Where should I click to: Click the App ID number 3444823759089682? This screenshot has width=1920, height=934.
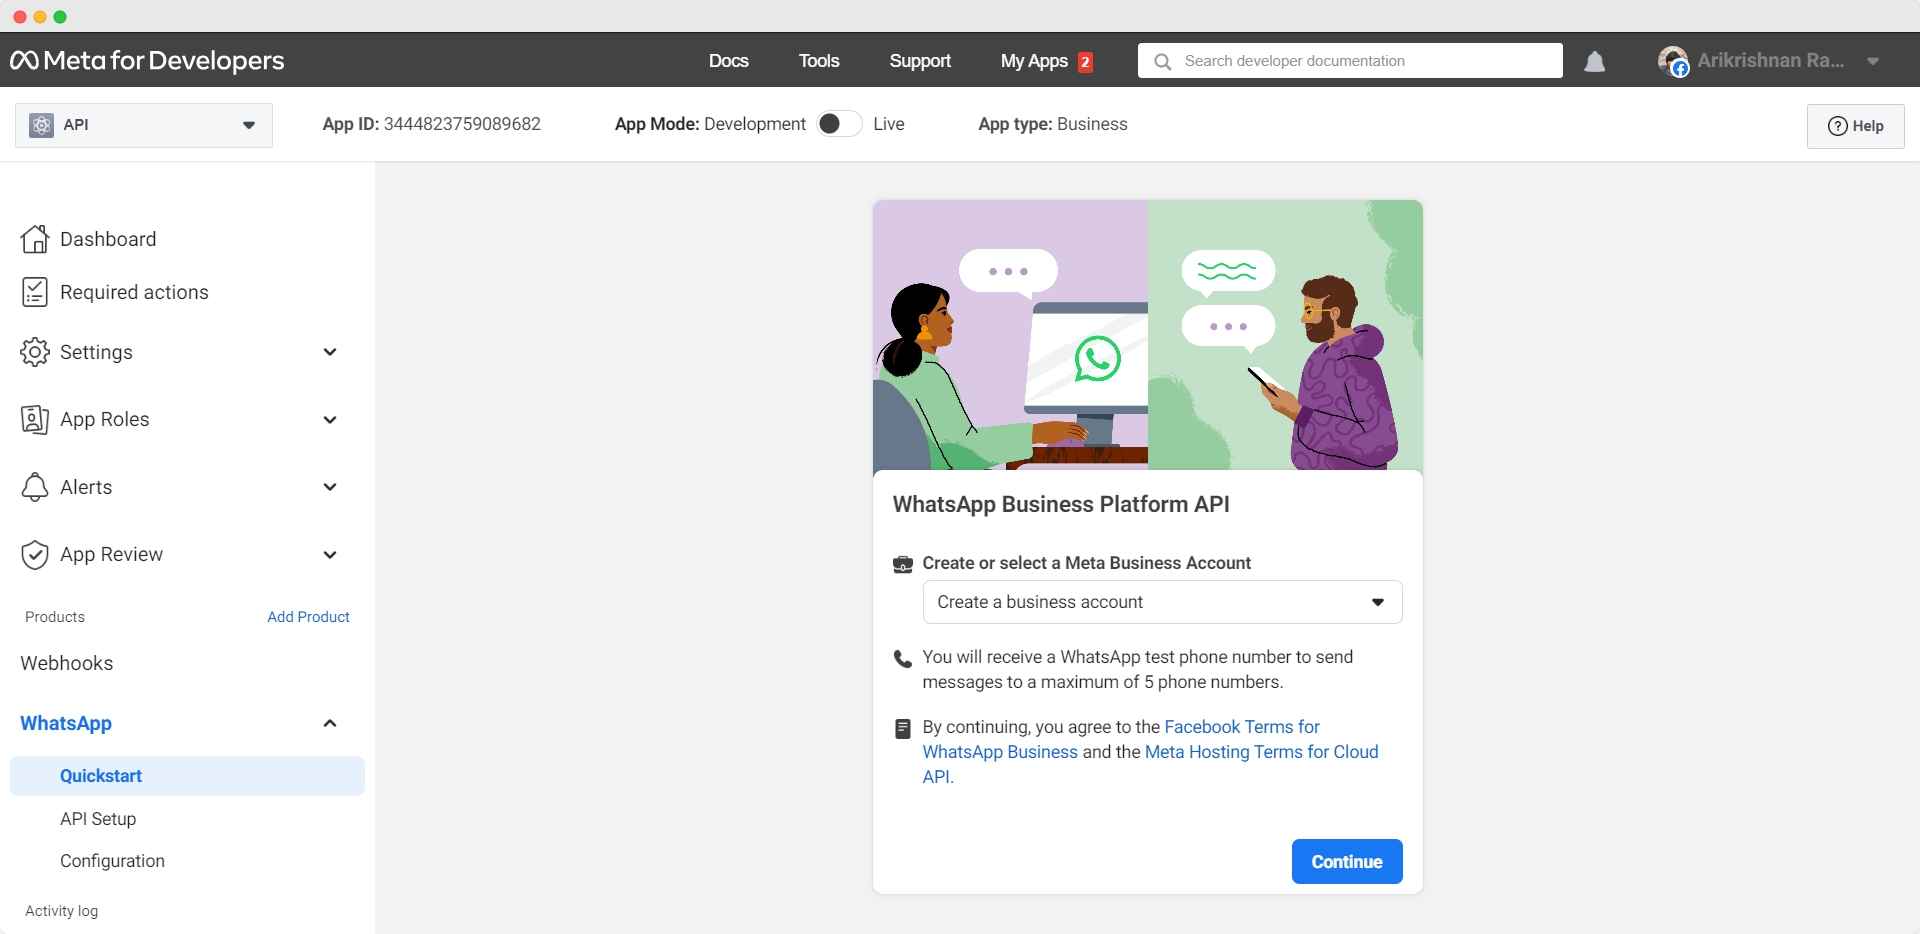pos(462,124)
